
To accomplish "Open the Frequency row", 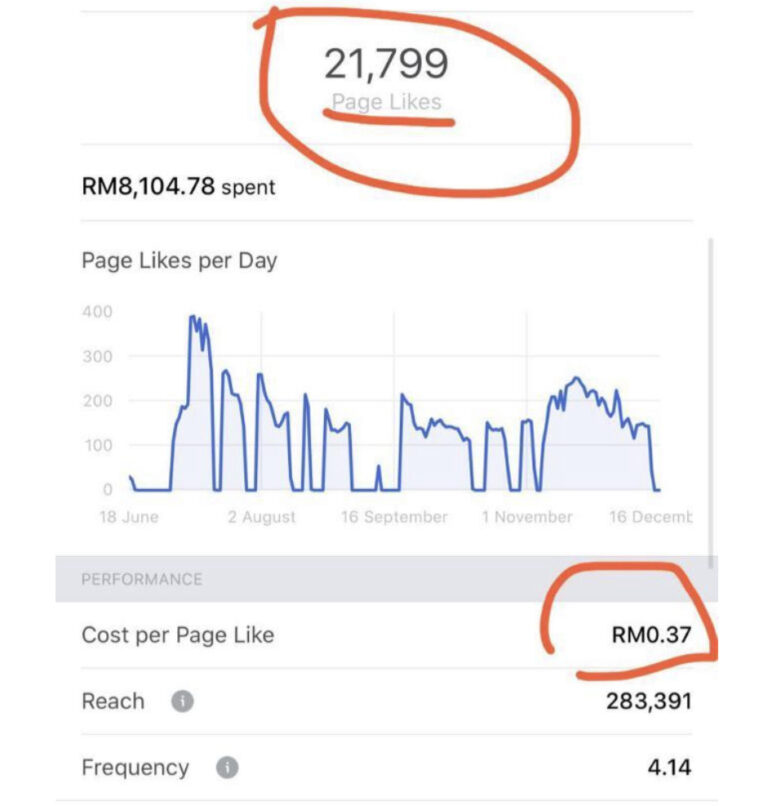I will (x=387, y=767).
